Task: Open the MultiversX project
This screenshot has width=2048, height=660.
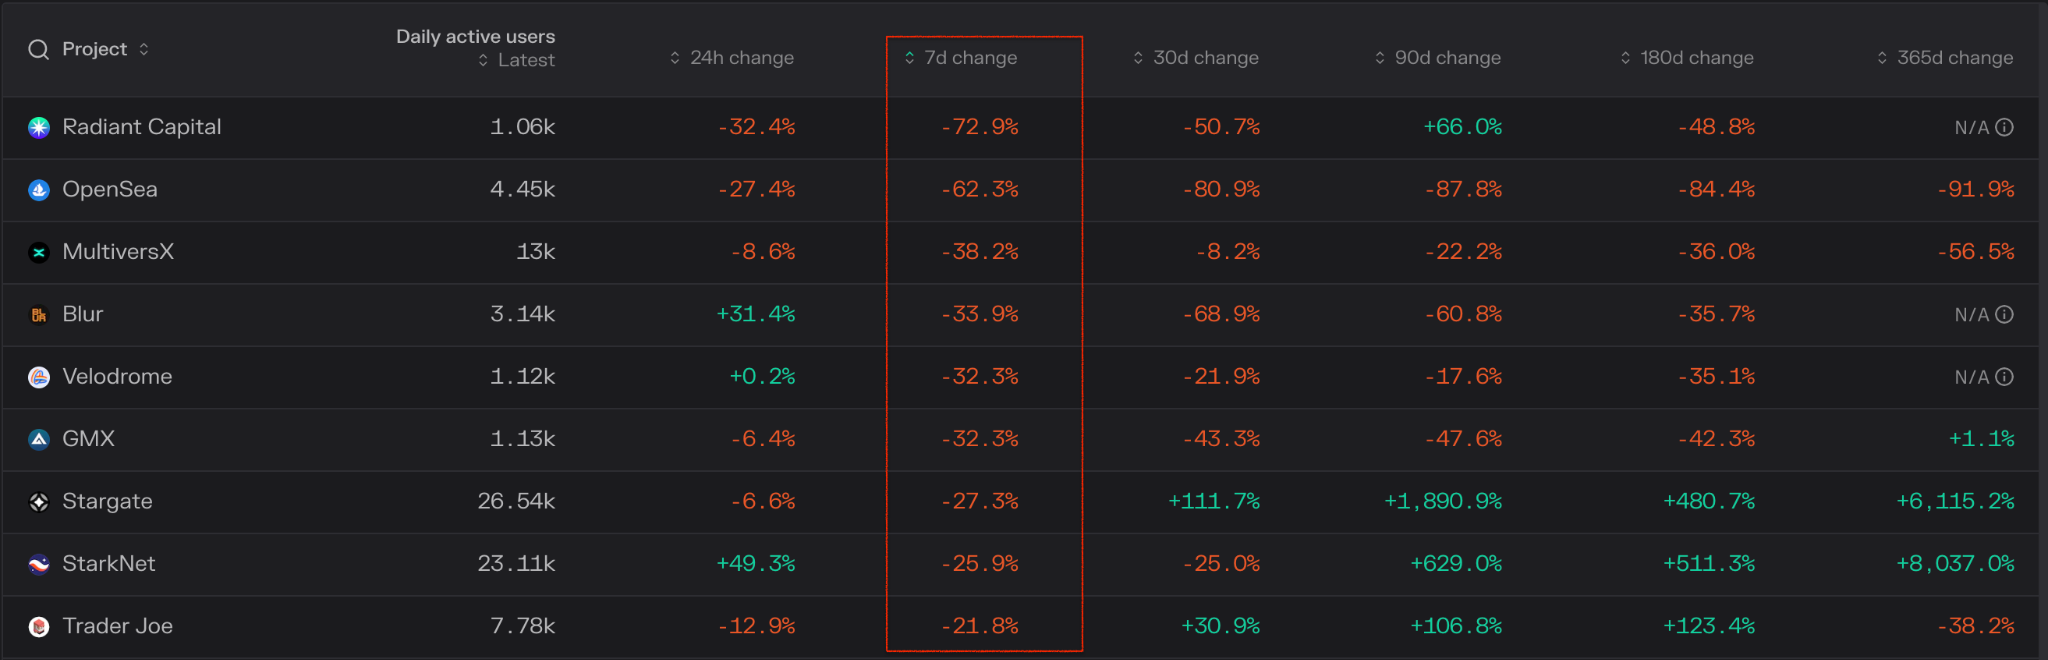Action: pyautogui.click(x=118, y=251)
